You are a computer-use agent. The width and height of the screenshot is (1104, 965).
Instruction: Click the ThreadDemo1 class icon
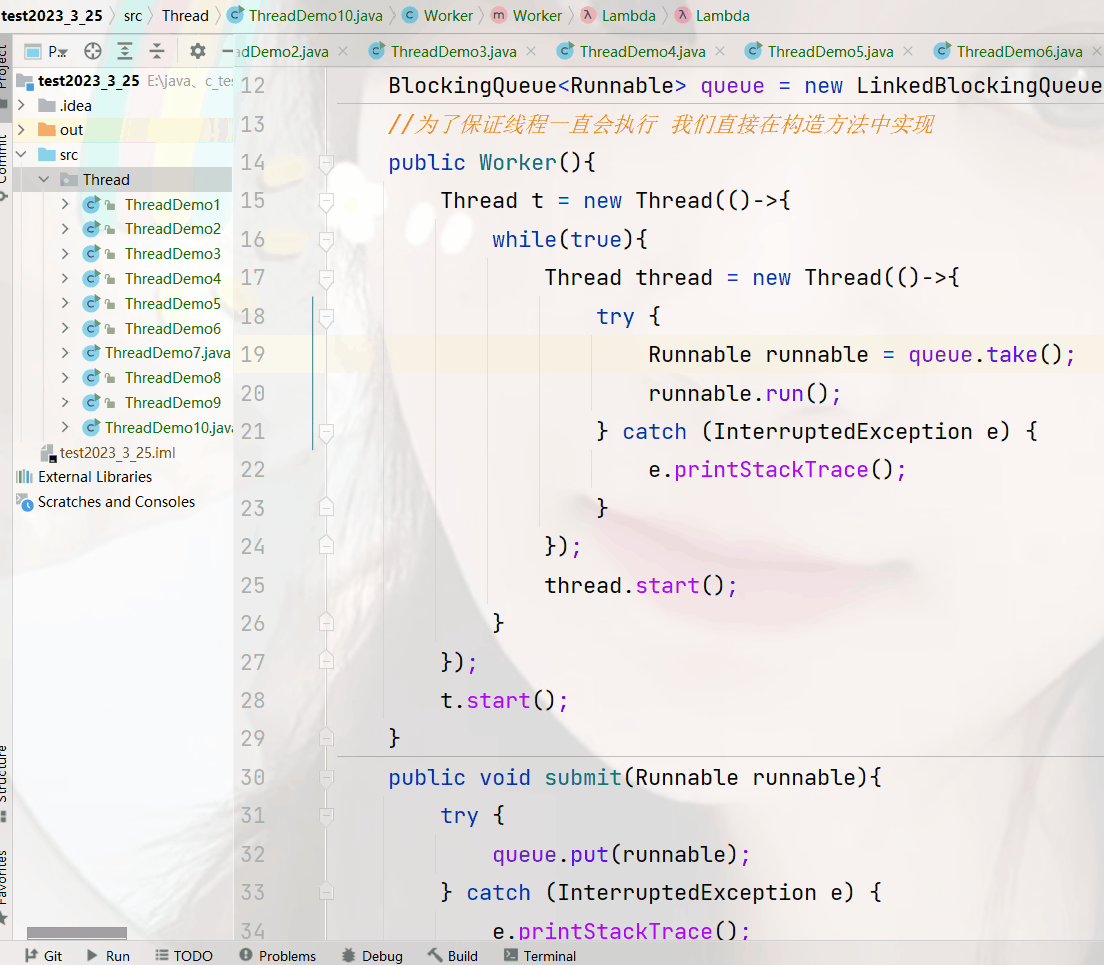point(91,204)
